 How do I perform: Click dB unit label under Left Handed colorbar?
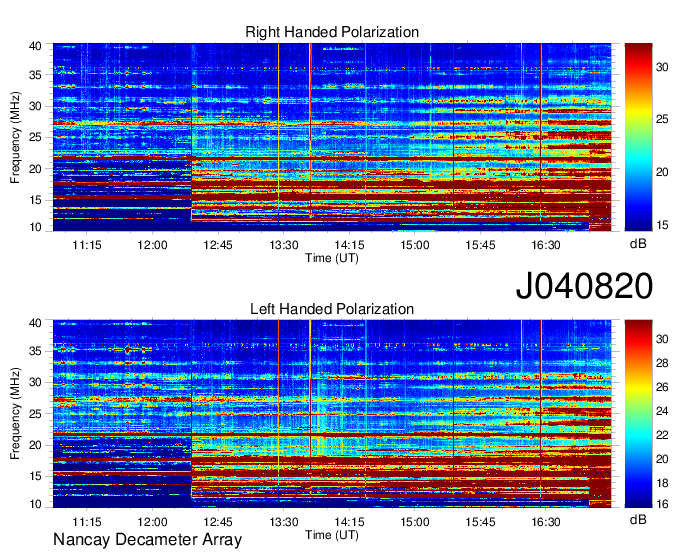tap(638, 519)
